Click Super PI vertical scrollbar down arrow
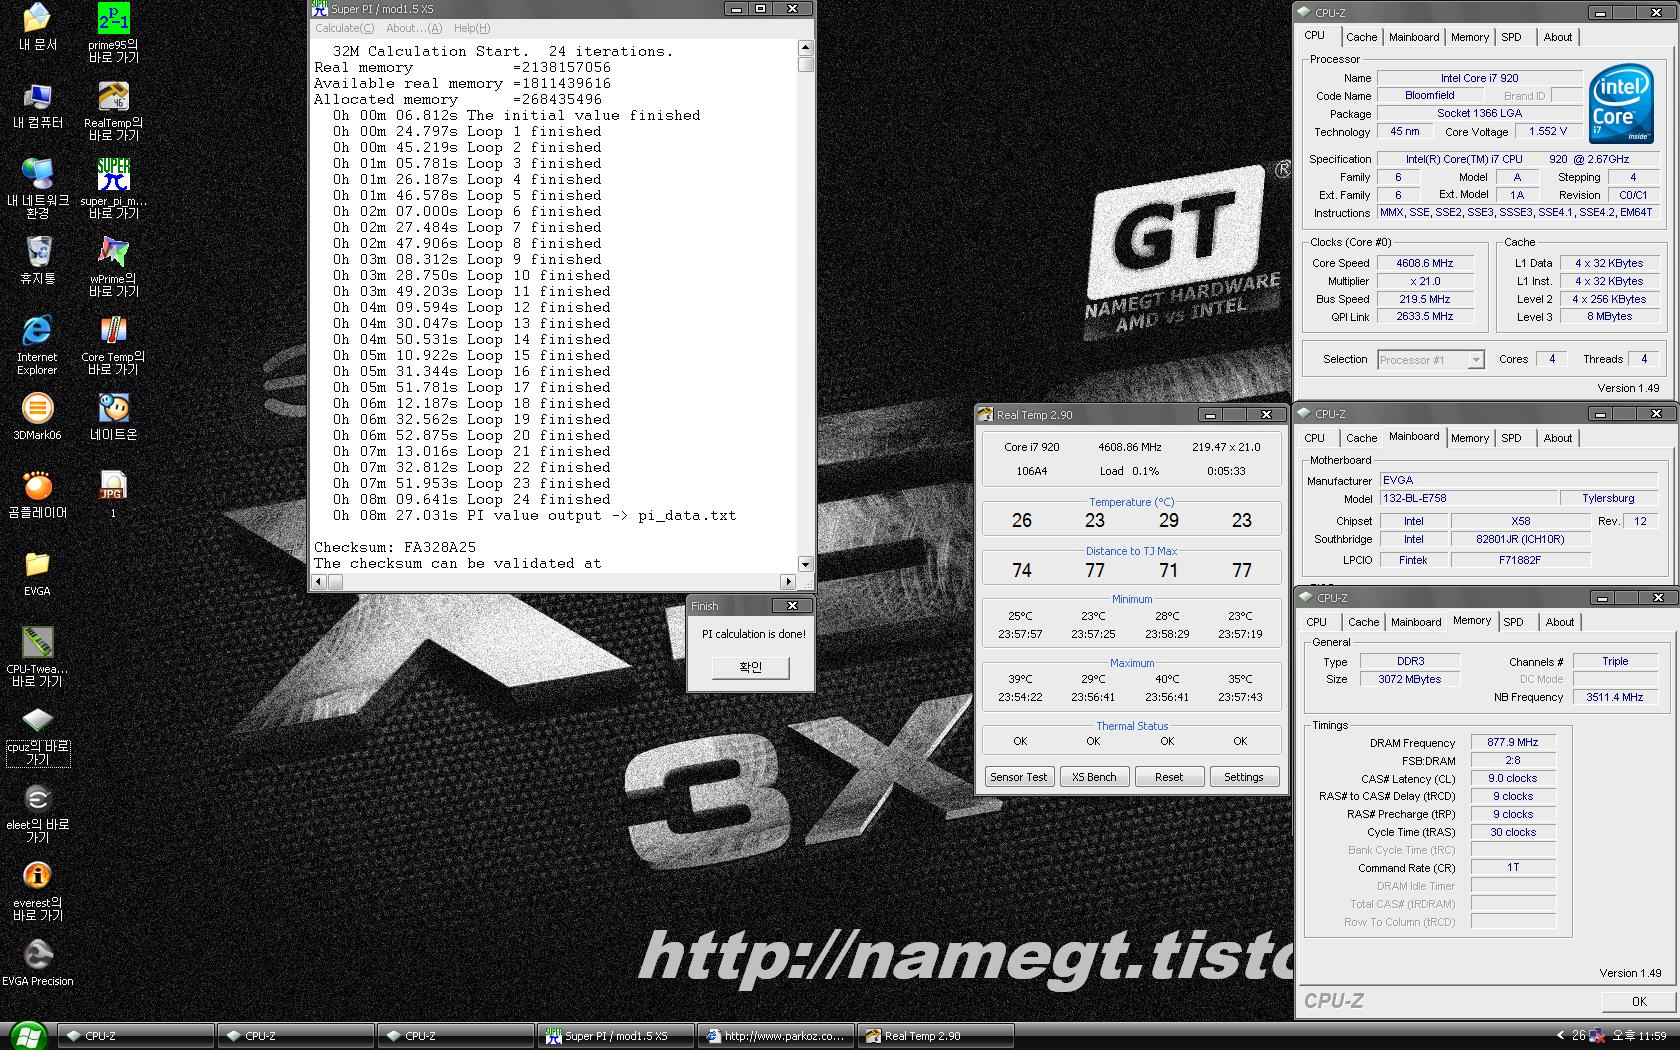The image size is (1680, 1050). [x=805, y=564]
